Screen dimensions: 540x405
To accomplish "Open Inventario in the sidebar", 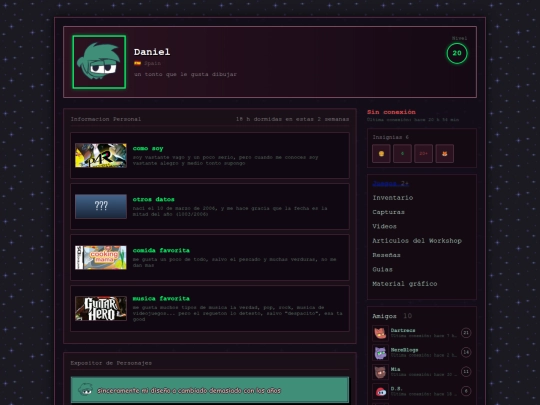I will pyautogui.click(x=393, y=198).
